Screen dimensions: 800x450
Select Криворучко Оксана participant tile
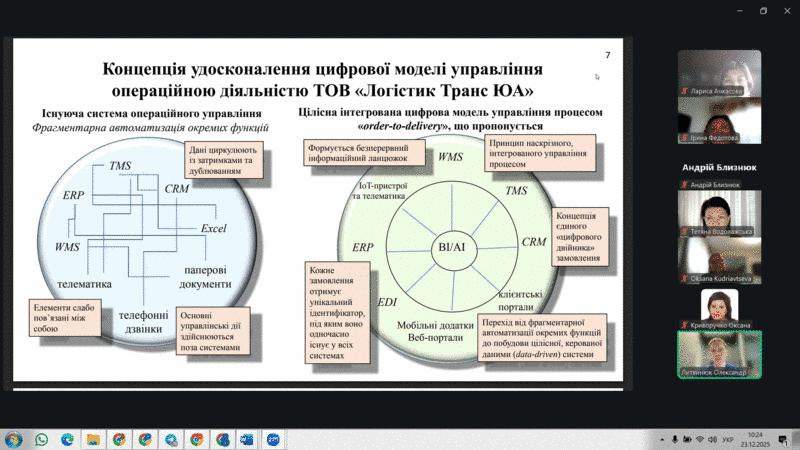coord(718,307)
